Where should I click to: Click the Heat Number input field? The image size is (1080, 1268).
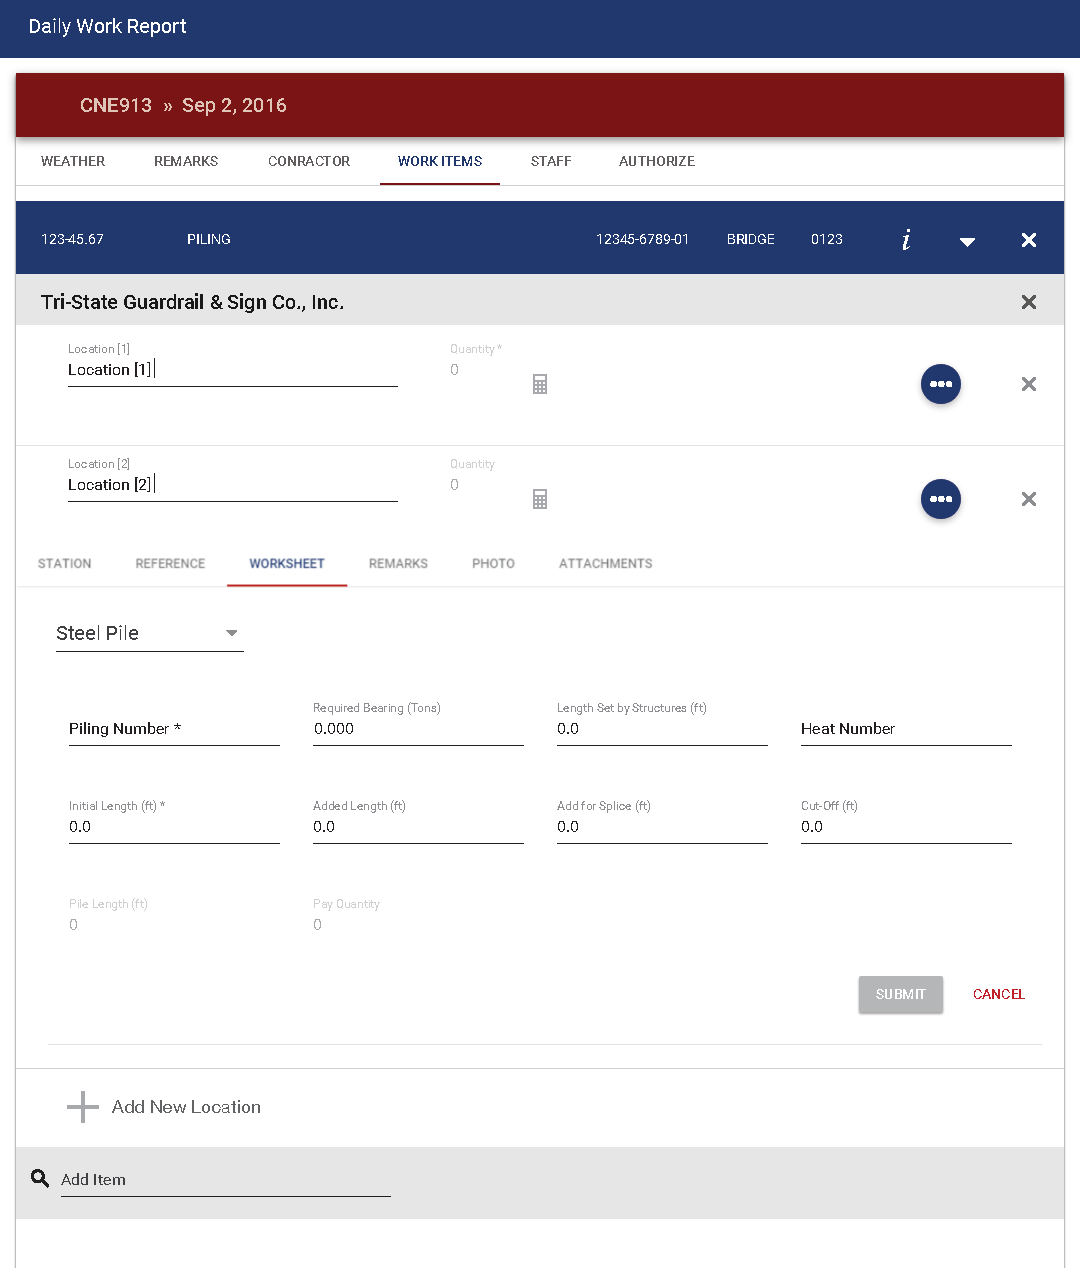click(x=906, y=729)
